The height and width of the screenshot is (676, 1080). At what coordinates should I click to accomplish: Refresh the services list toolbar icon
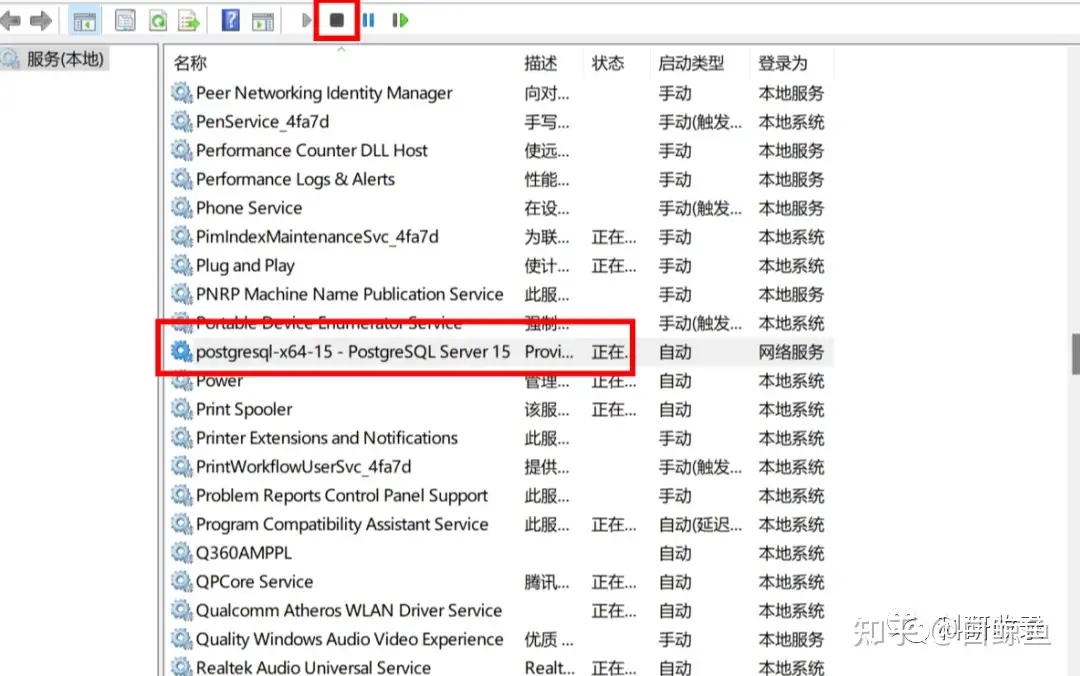pyautogui.click(x=158, y=21)
